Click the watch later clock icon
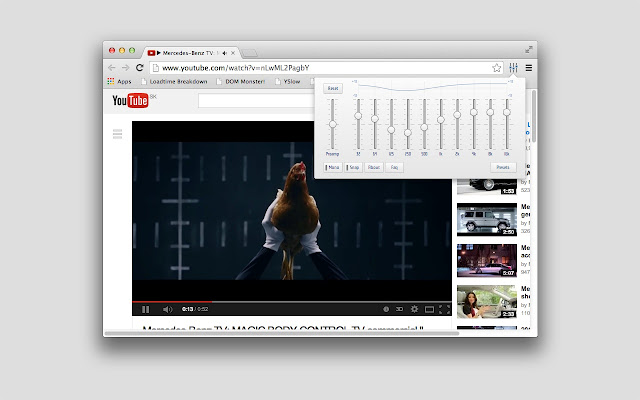Screen dimensions: 640x400 click(x=386, y=309)
